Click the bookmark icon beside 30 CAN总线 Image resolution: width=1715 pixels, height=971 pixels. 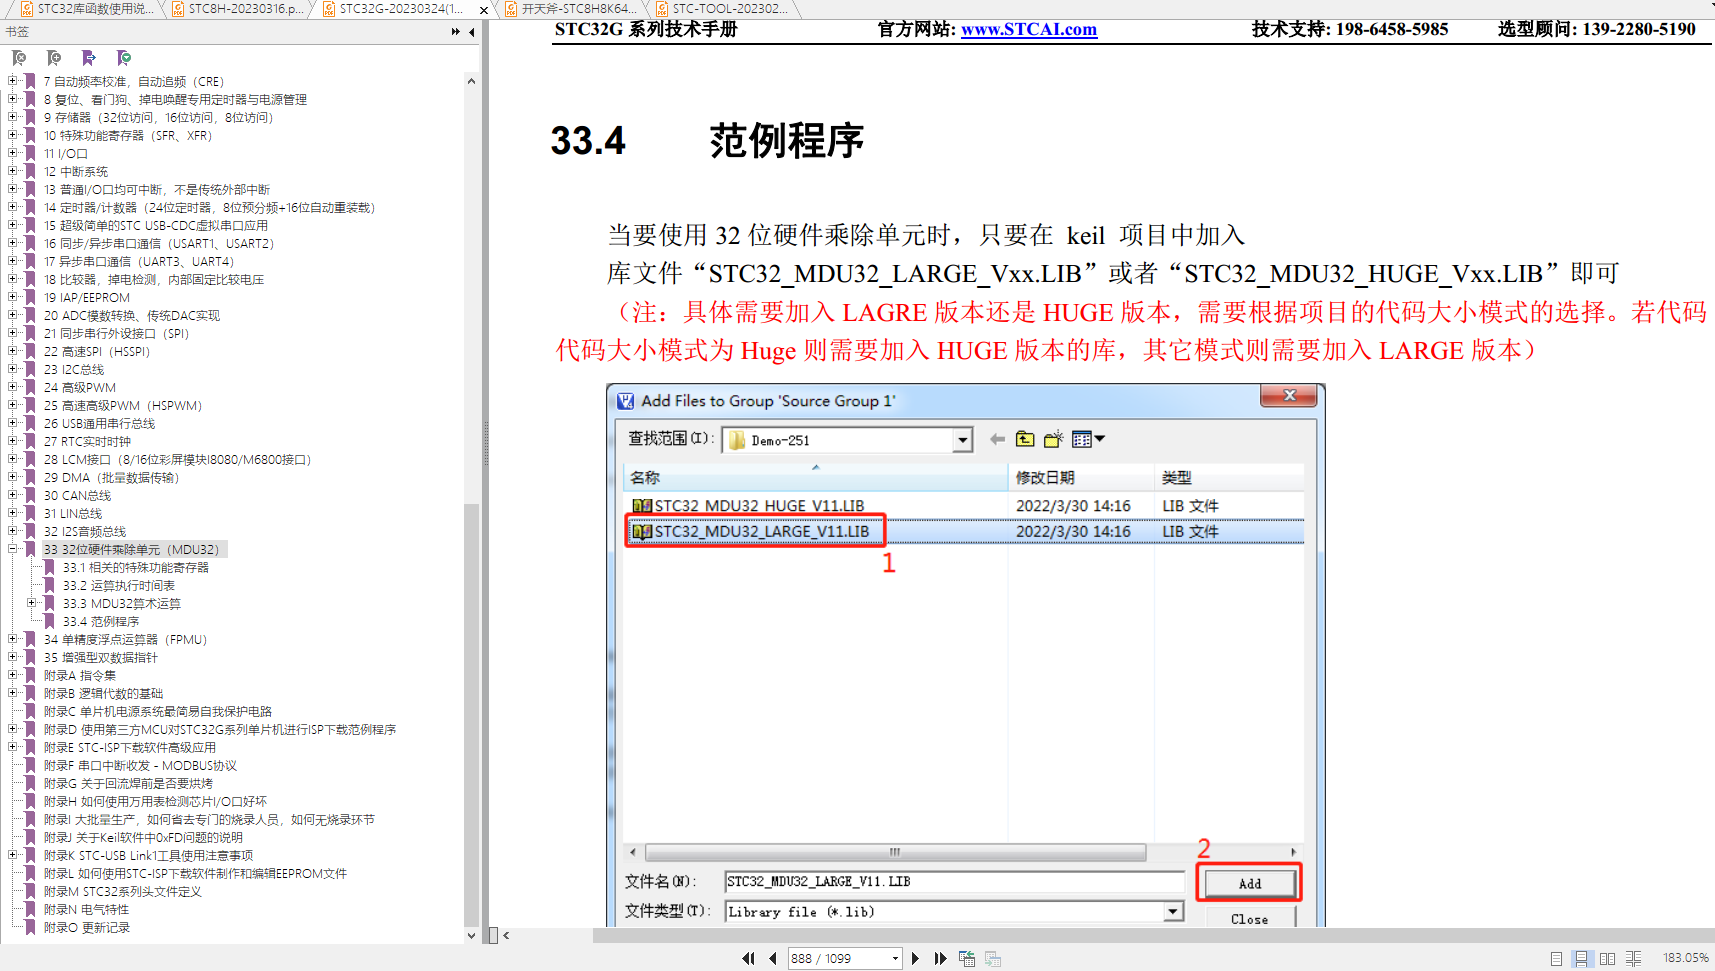pyautogui.click(x=30, y=495)
